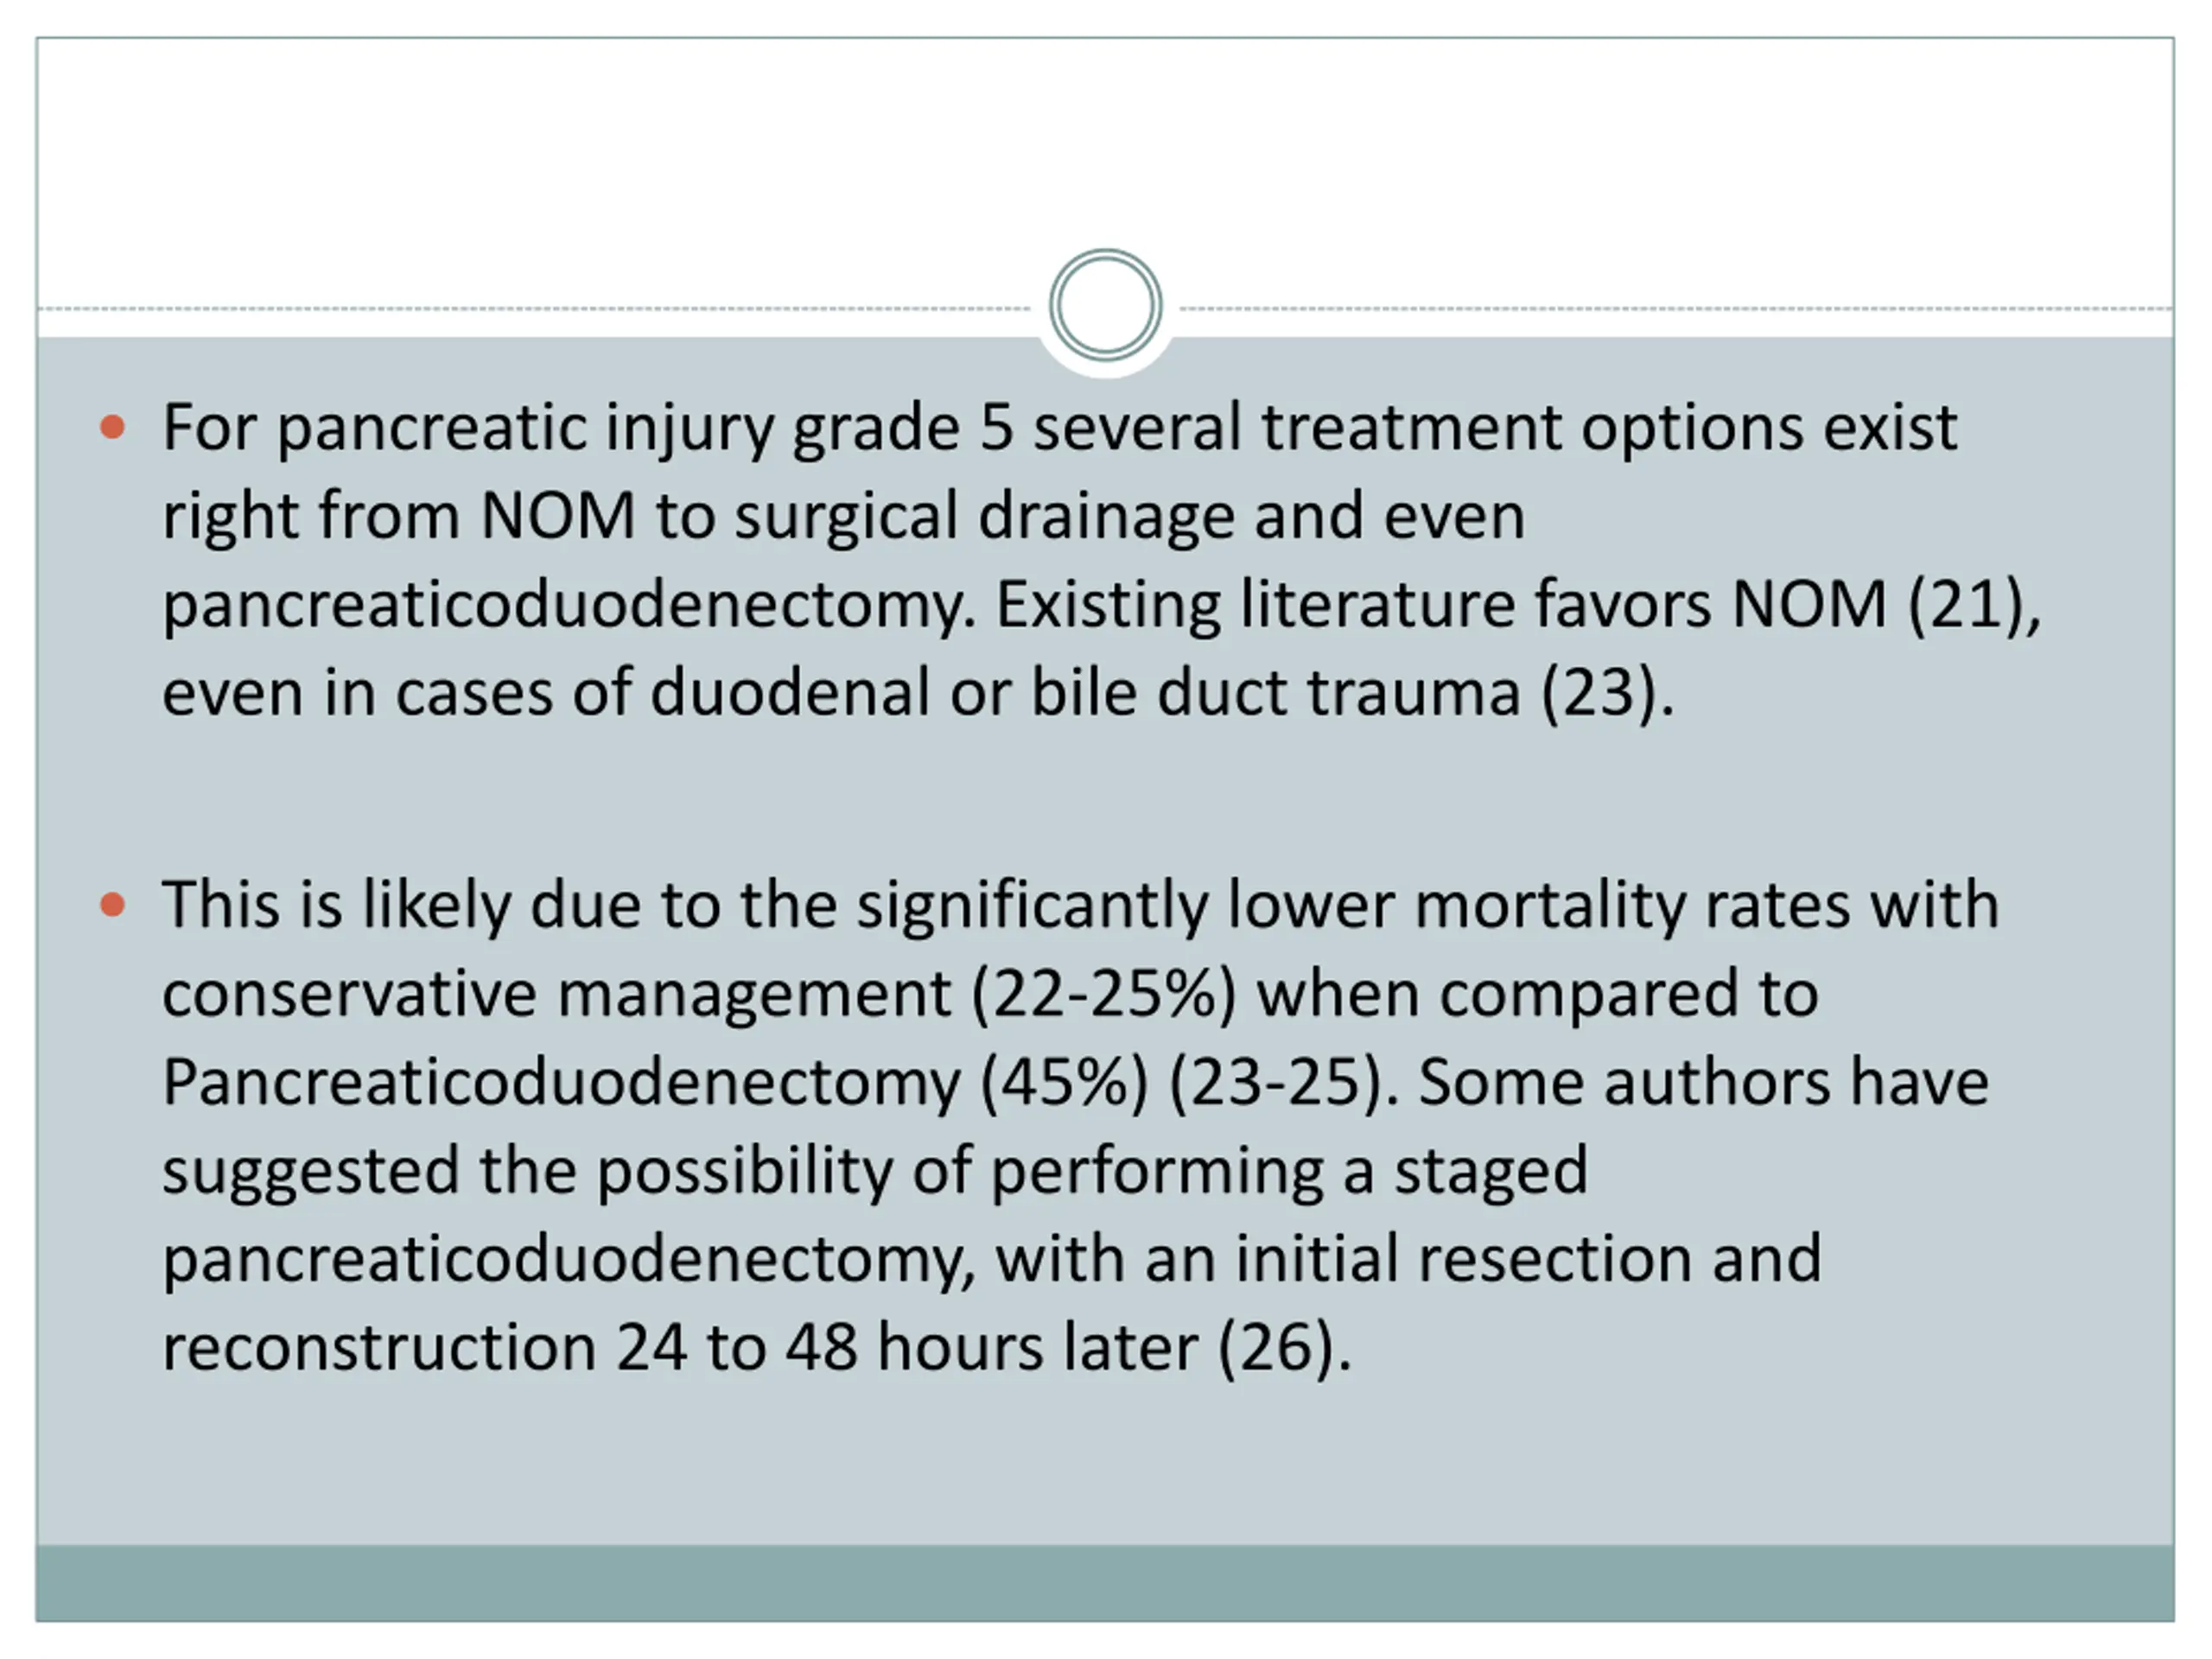Image resolution: width=2212 pixels, height=1659 pixels.
Task: Click the dashed line left of the circle
Action: point(535,309)
